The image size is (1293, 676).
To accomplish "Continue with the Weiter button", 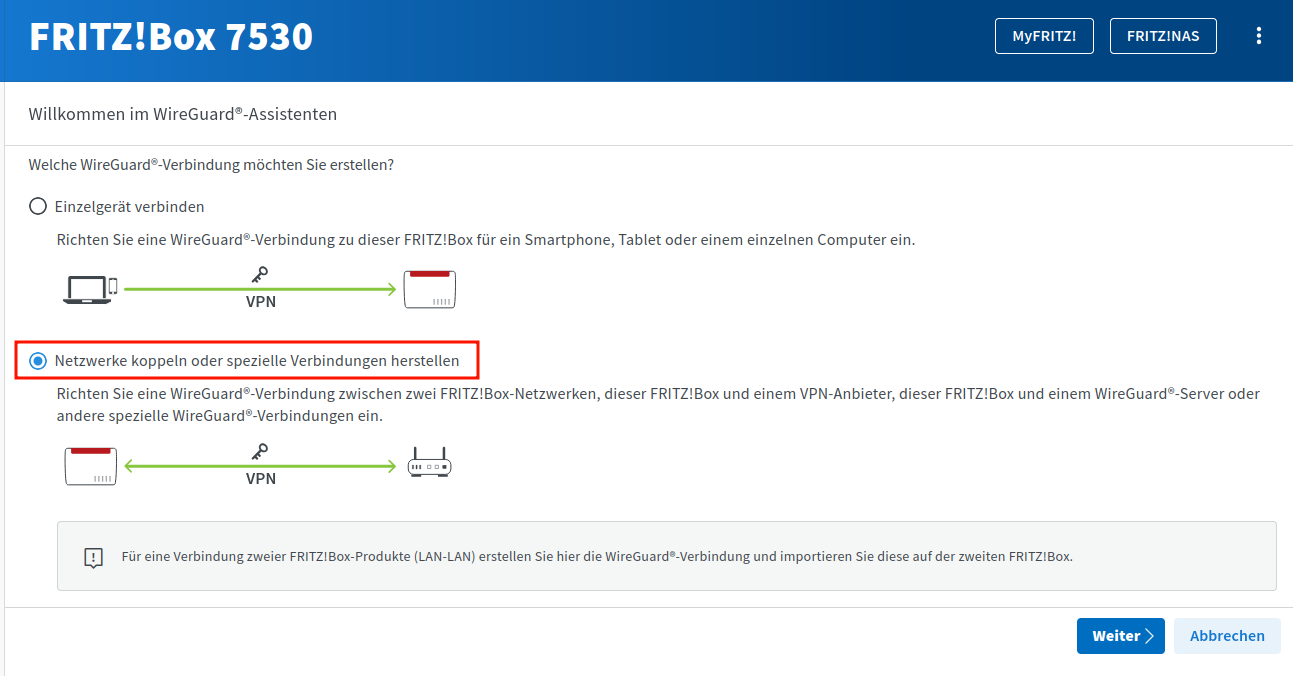I will [x=1120, y=636].
